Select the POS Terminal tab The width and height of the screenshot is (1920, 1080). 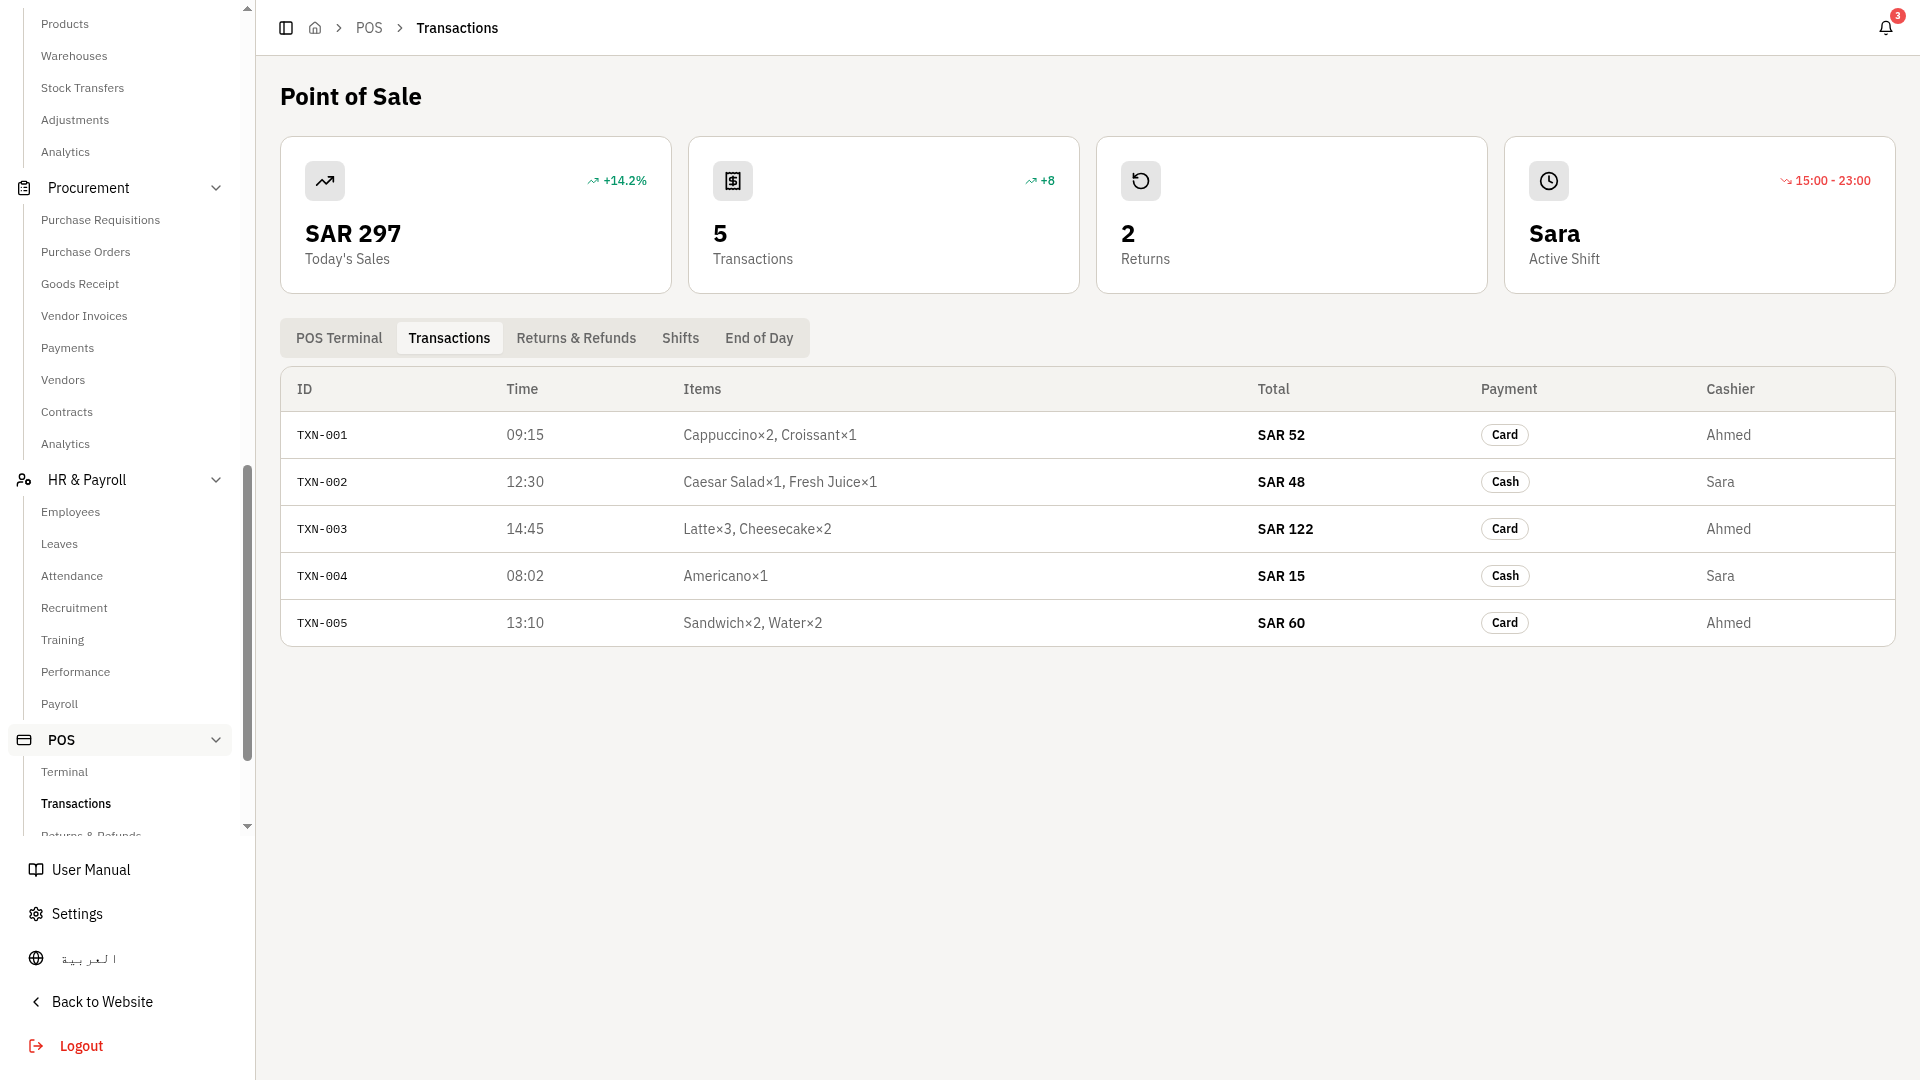[339, 338]
